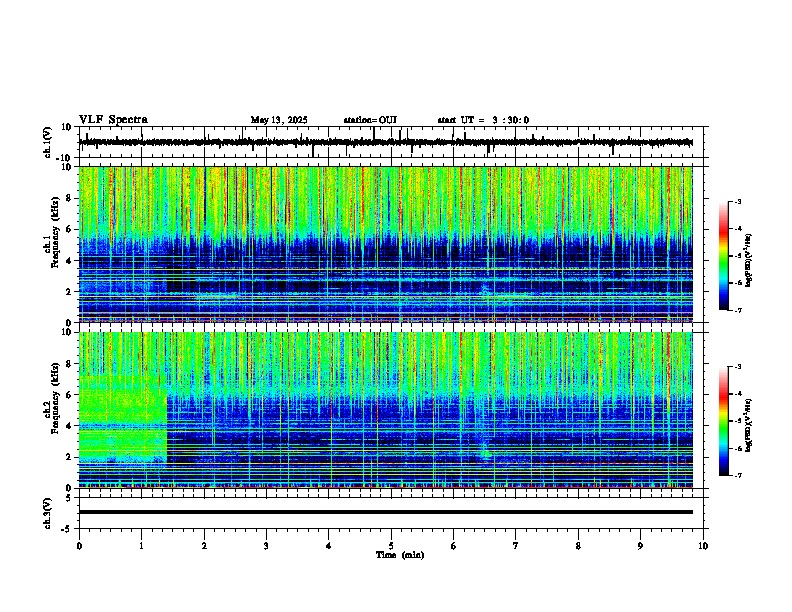The height and width of the screenshot is (612, 792).
Task: Click the "-3" label on ch.1 color scale
Action: click(x=737, y=201)
